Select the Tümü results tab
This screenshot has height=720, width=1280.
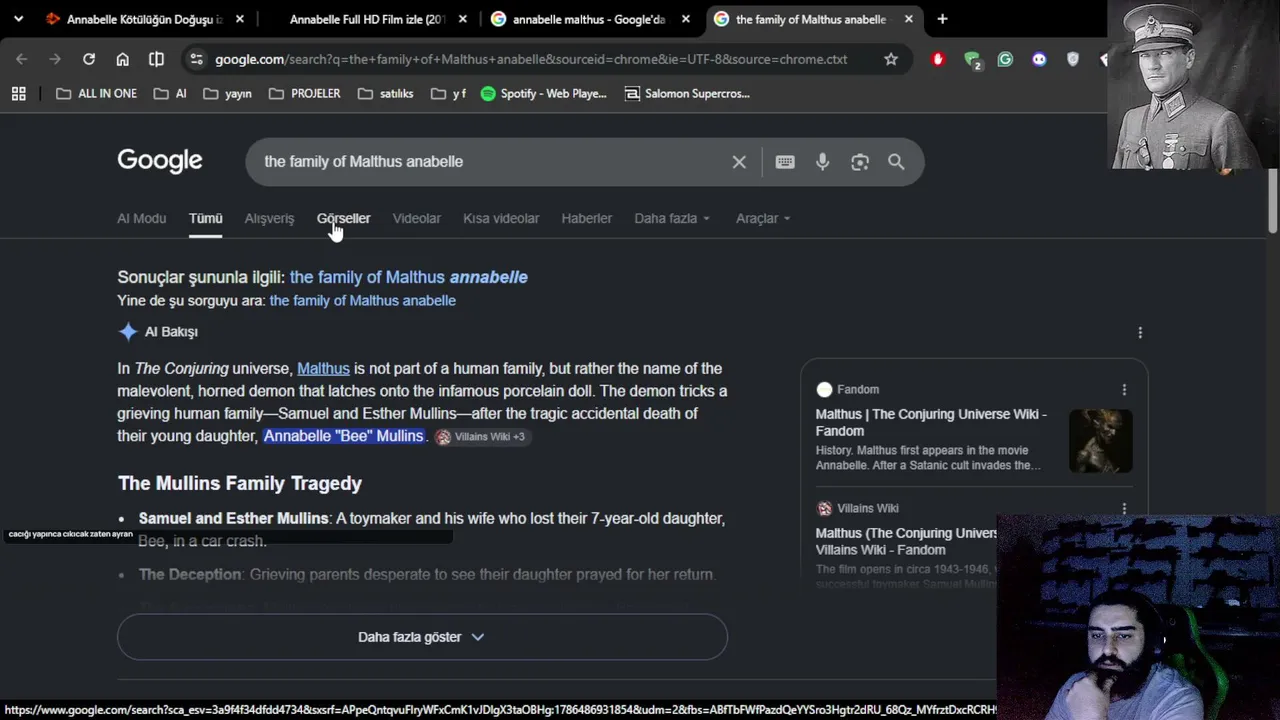(206, 218)
